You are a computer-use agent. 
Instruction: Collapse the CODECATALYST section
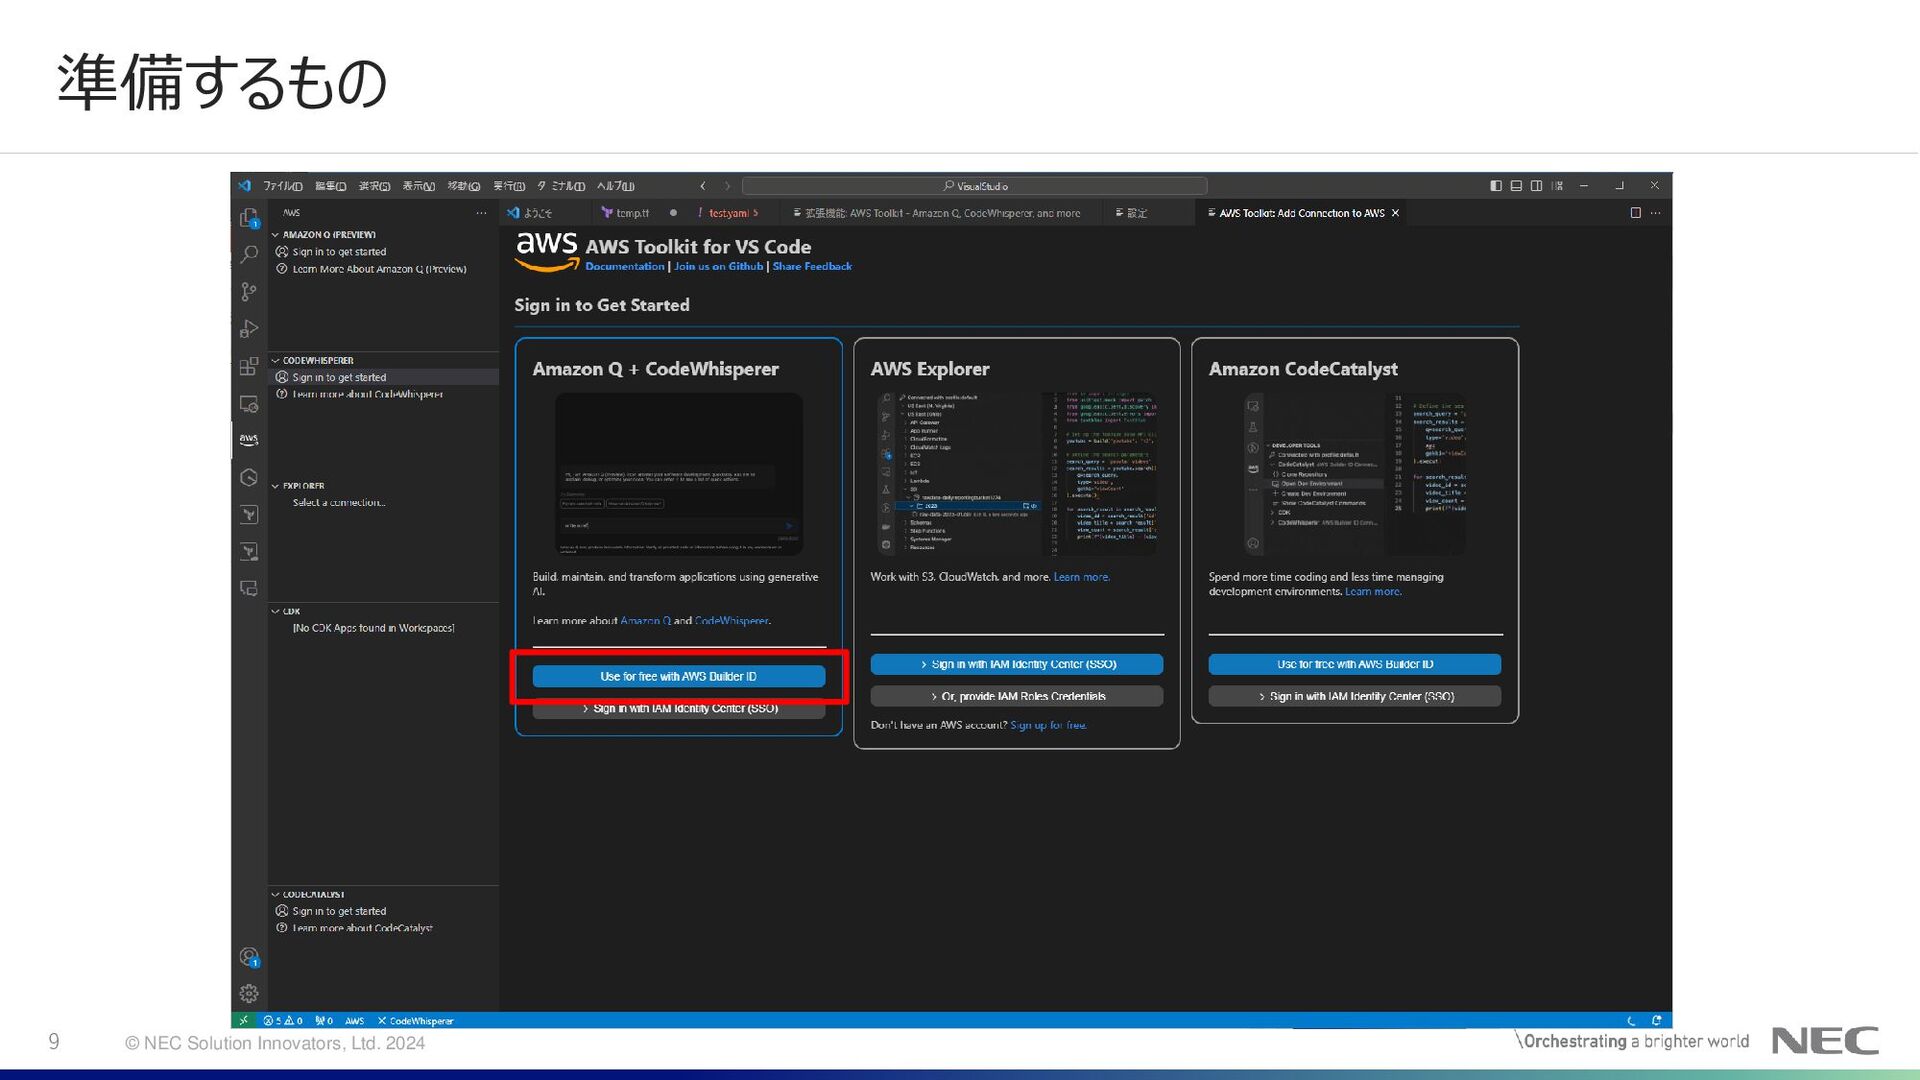275,895
